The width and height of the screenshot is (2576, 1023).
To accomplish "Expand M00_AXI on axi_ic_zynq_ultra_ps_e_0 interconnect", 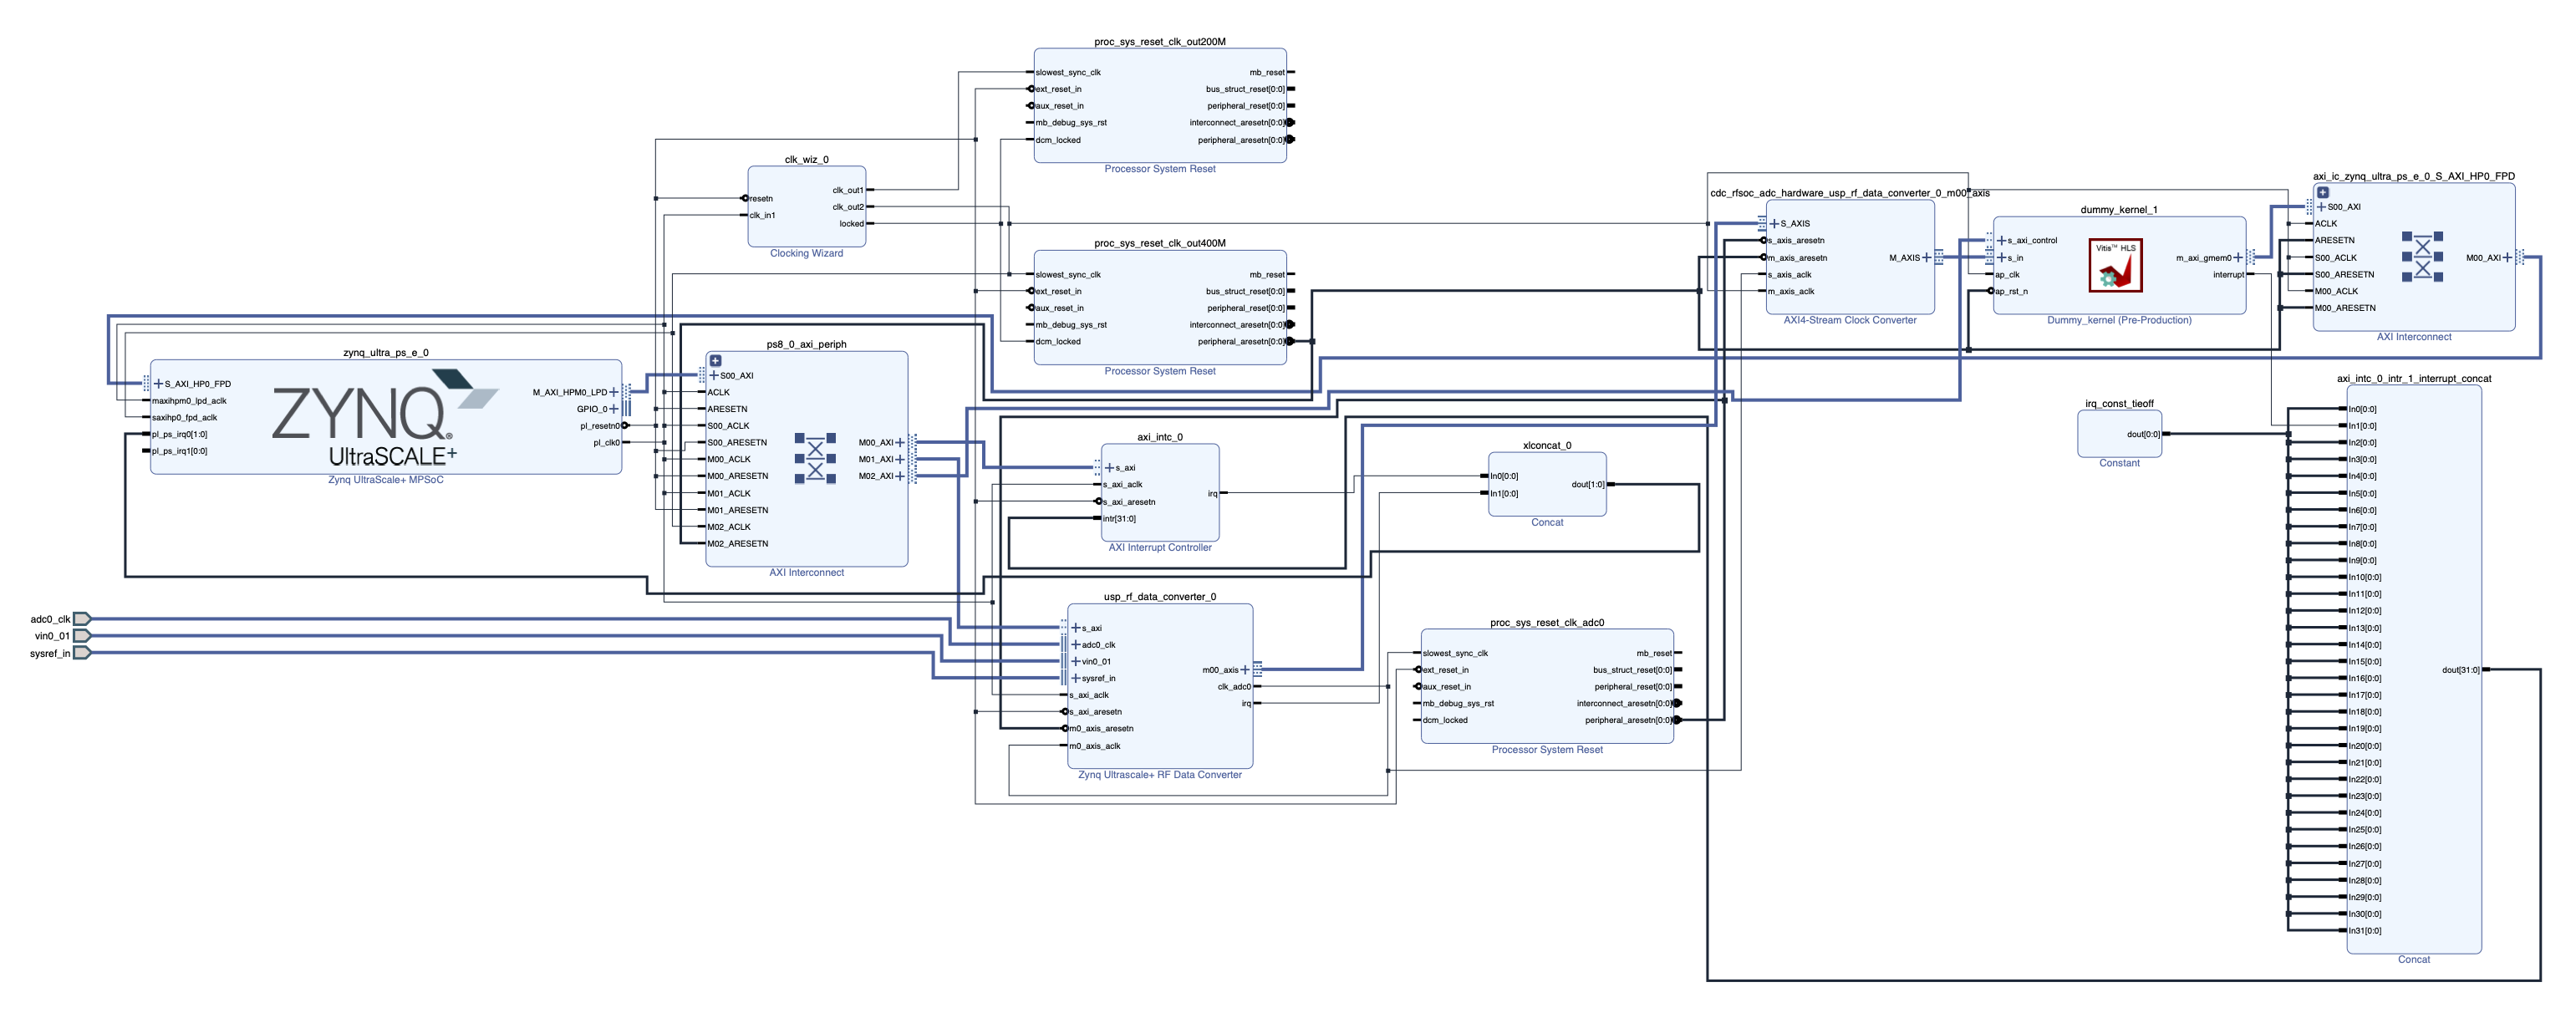I will (2507, 257).
